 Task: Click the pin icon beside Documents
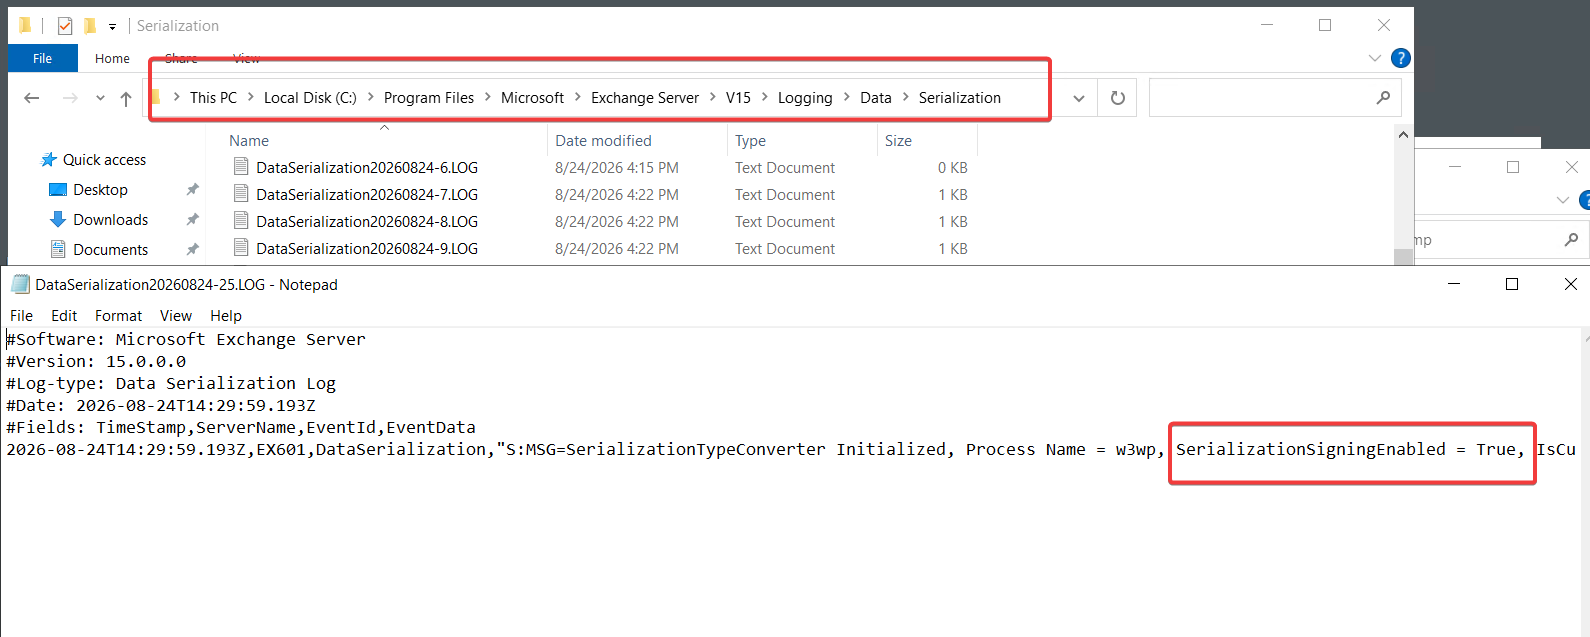[x=192, y=250]
